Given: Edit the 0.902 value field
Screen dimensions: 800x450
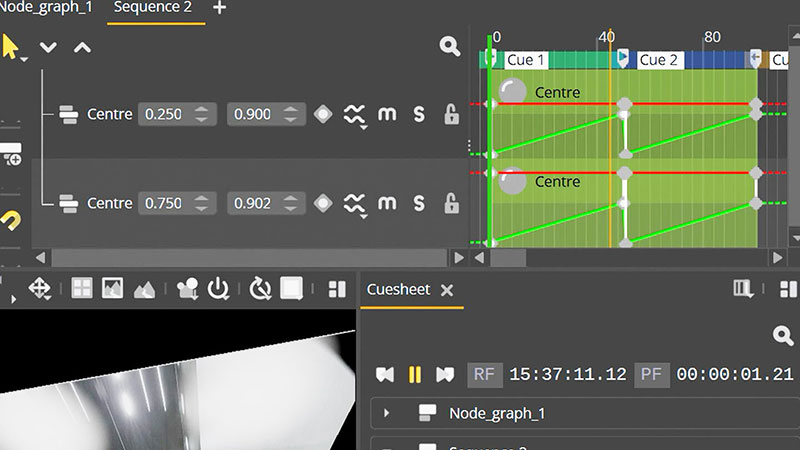Looking at the screenshot, I should pyautogui.click(x=266, y=204).
